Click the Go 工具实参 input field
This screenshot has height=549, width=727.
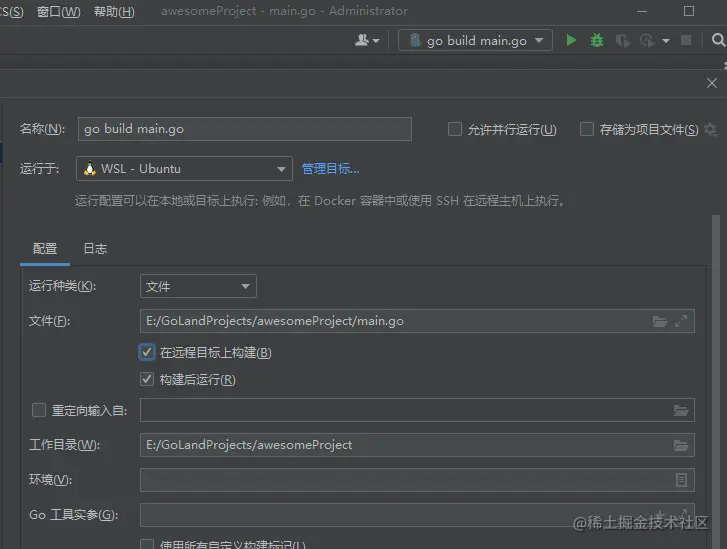pyautogui.click(x=417, y=515)
